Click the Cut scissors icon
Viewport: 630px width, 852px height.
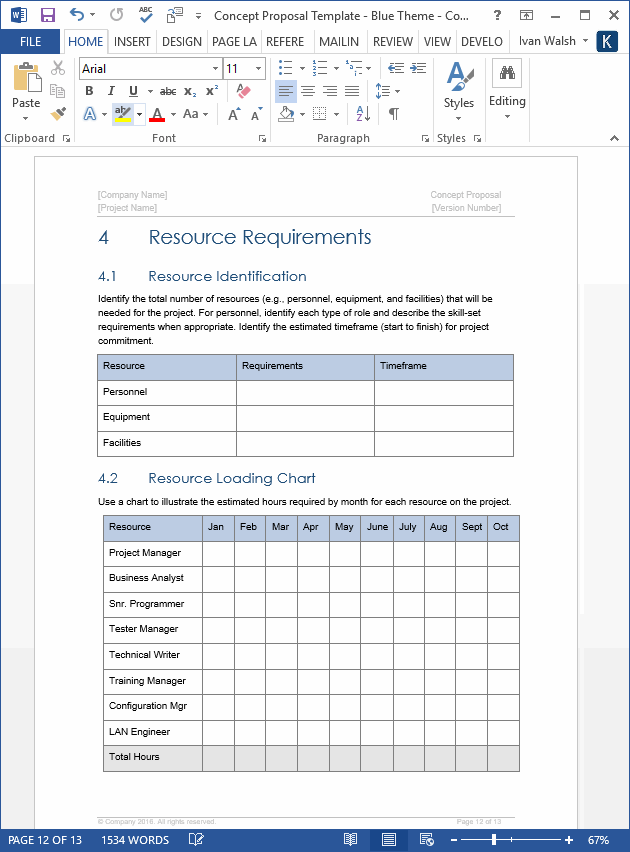click(58, 68)
